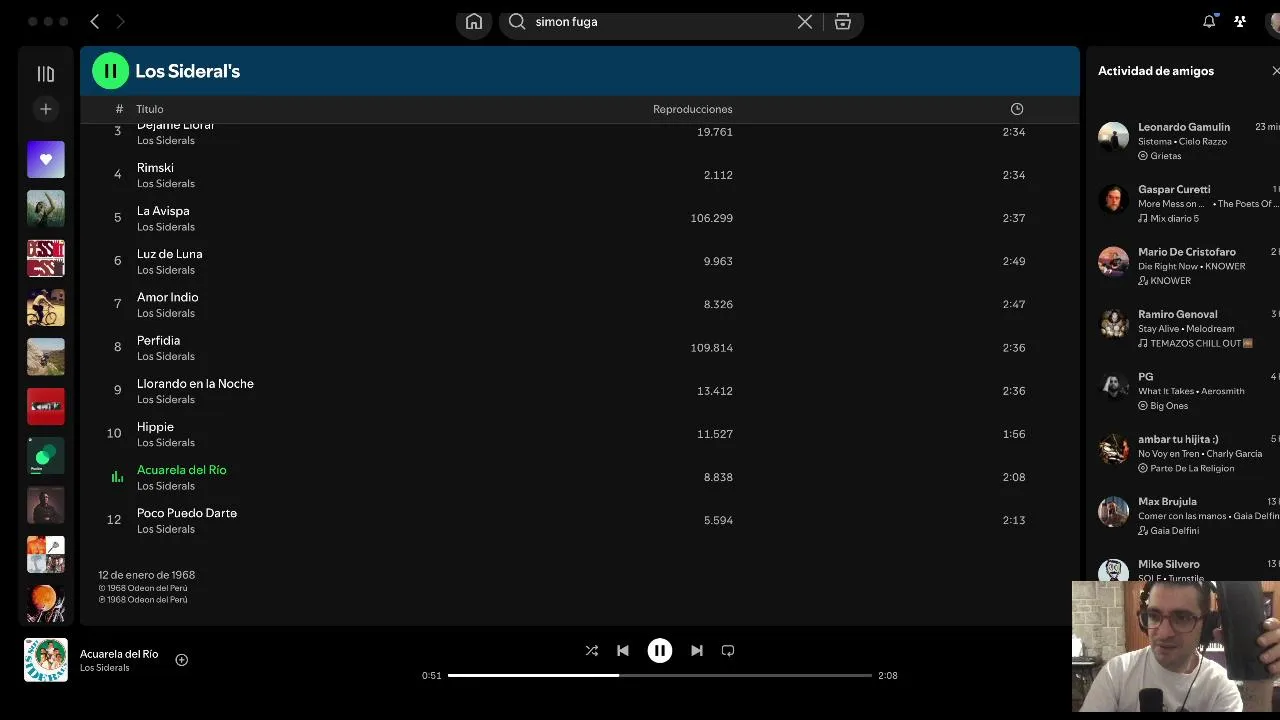Open 'Mix diario 5' playlist from Gaspar Curetti
Image resolution: width=1280 pixels, height=720 pixels.
(x=1174, y=218)
